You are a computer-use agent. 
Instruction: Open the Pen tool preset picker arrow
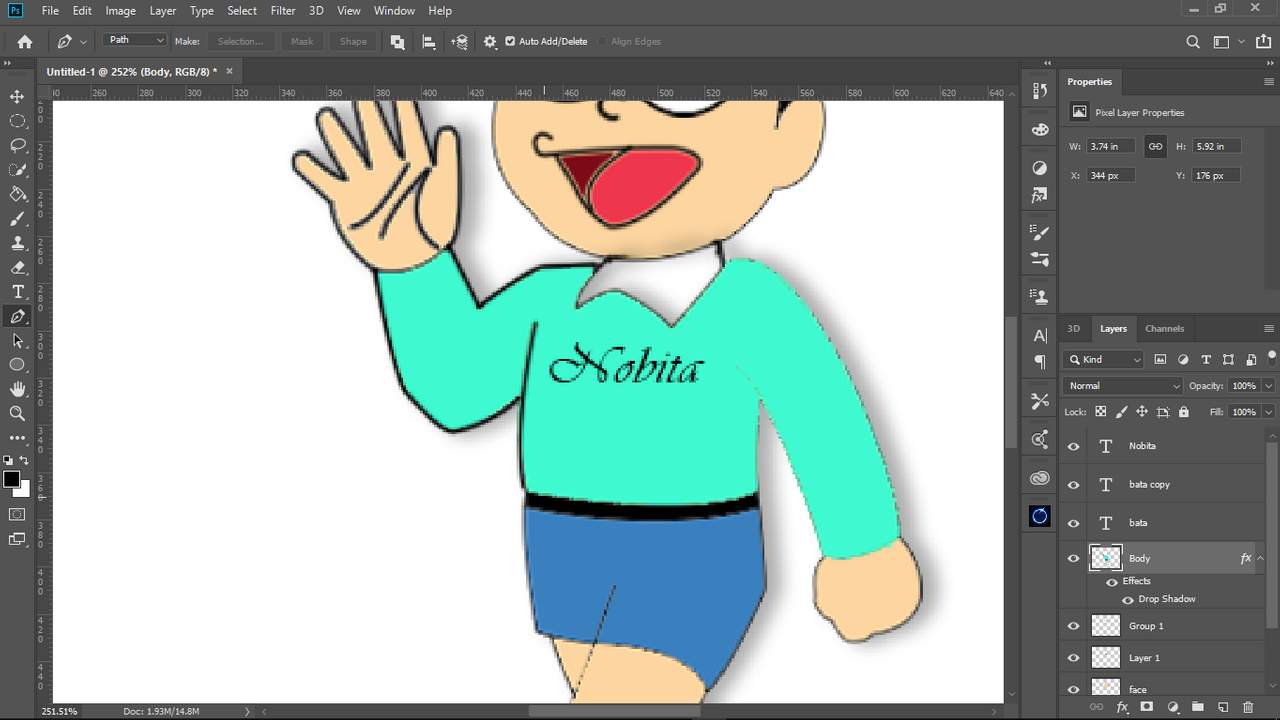click(x=83, y=42)
